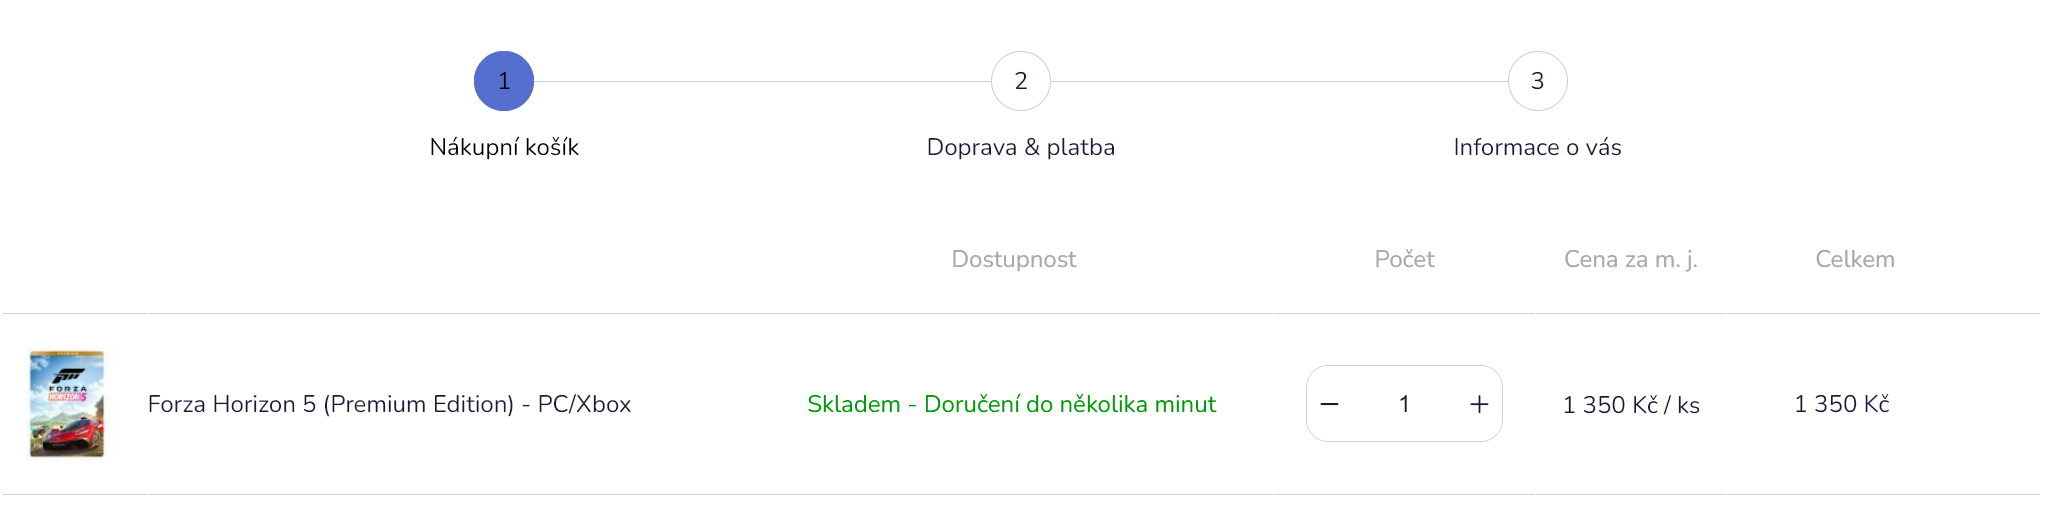Click the total price 1 350 Kč
The image size is (2049, 508).
pos(1842,404)
